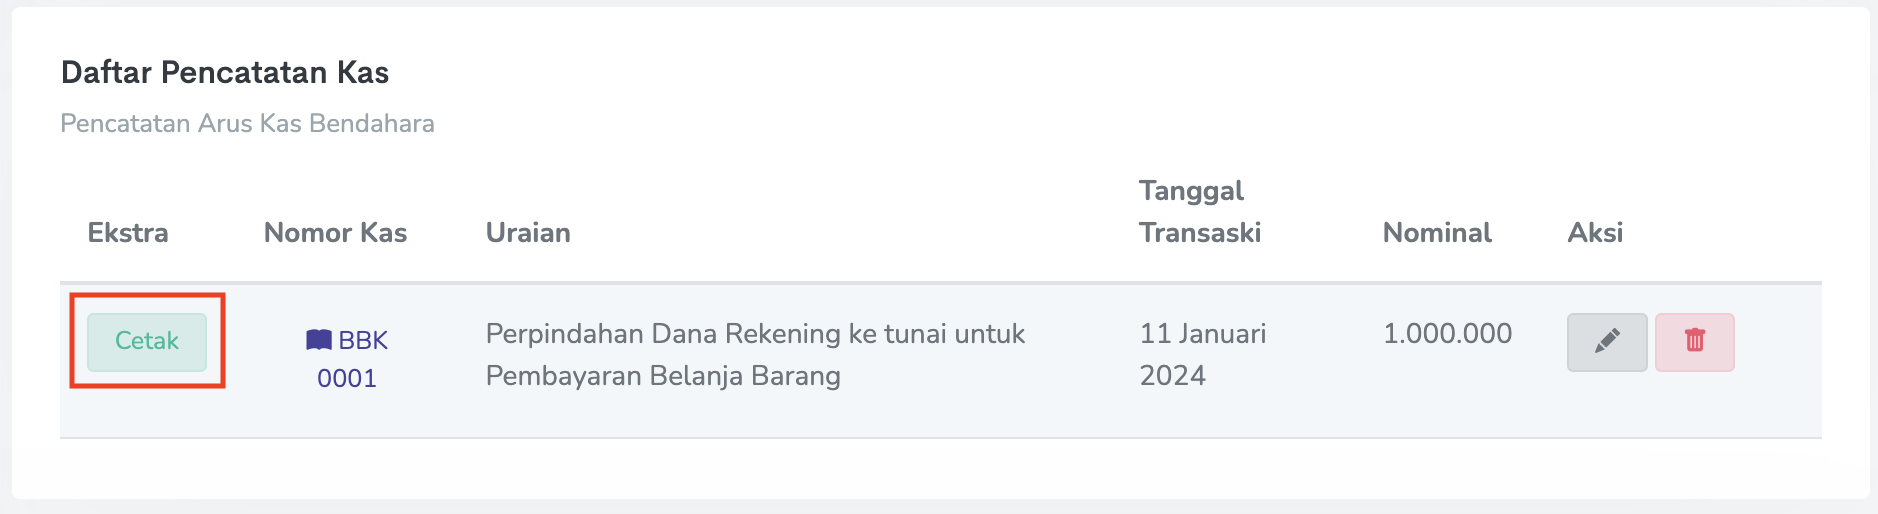Click the Ekstra column header
This screenshot has width=1878, height=514.
pyautogui.click(x=128, y=233)
